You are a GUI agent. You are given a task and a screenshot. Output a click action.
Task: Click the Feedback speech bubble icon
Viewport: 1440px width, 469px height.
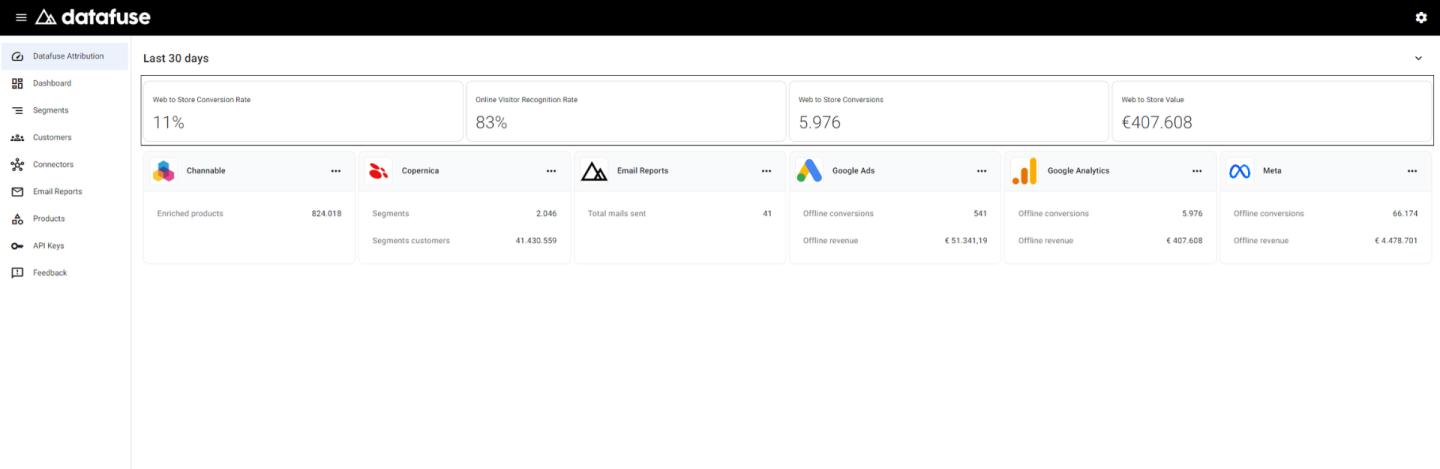pos(17,272)
